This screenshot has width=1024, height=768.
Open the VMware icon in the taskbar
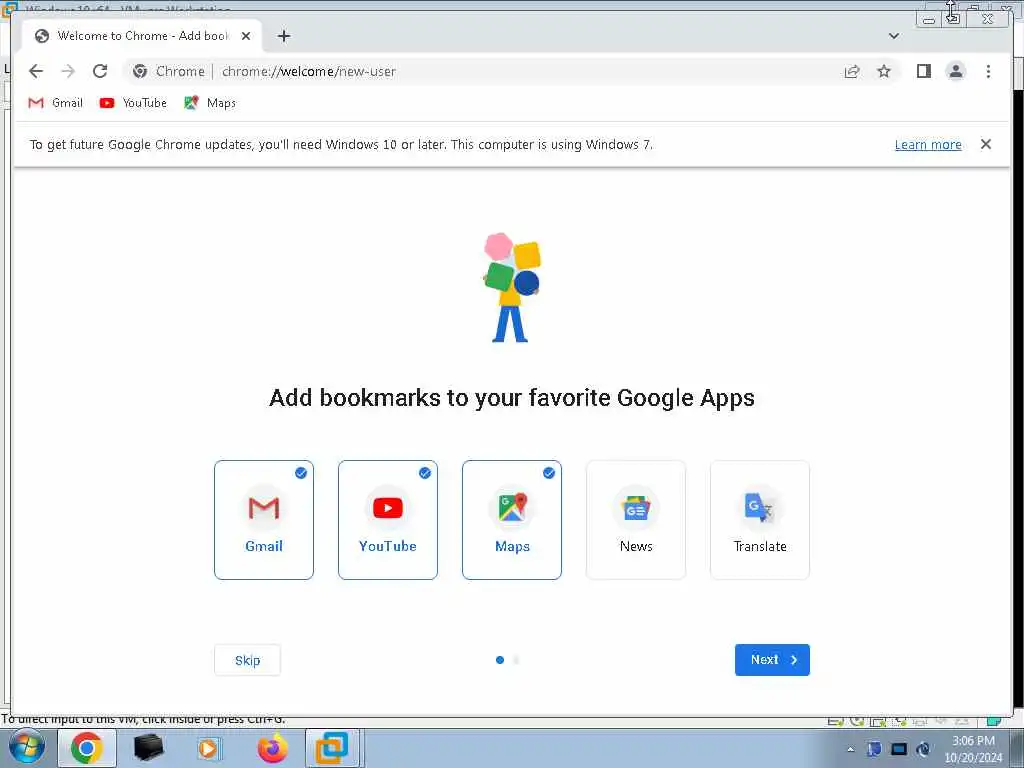pos(332,748)
